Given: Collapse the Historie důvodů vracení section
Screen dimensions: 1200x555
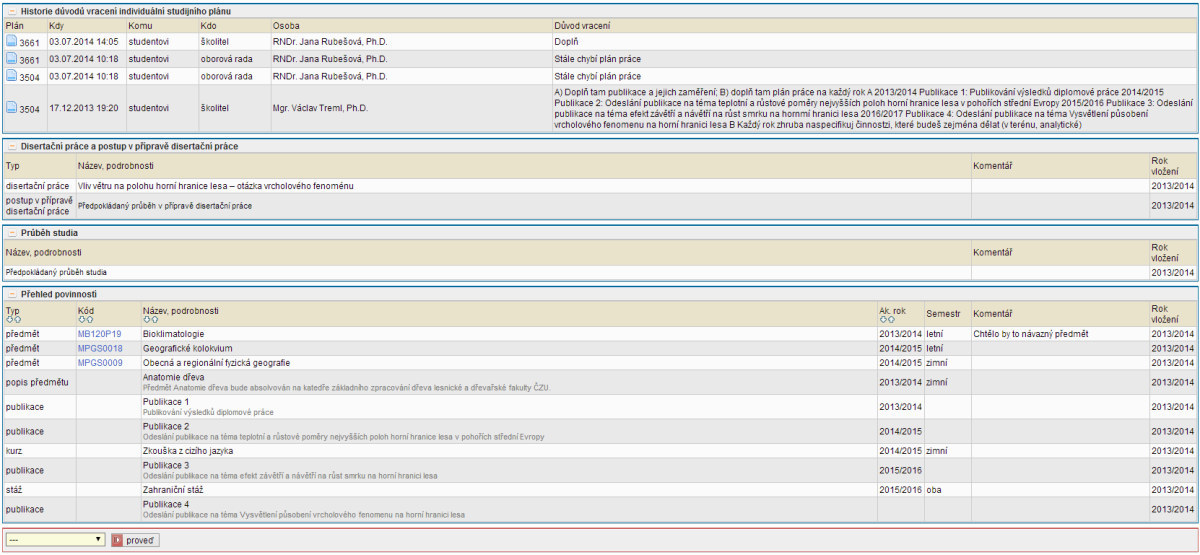Looking at the screenshot, I should [11, 9].
